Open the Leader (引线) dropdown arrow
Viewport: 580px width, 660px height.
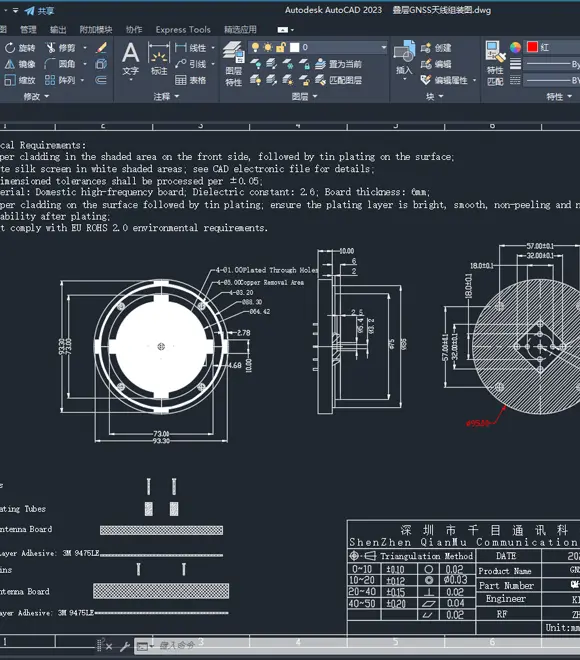point(213,64)
